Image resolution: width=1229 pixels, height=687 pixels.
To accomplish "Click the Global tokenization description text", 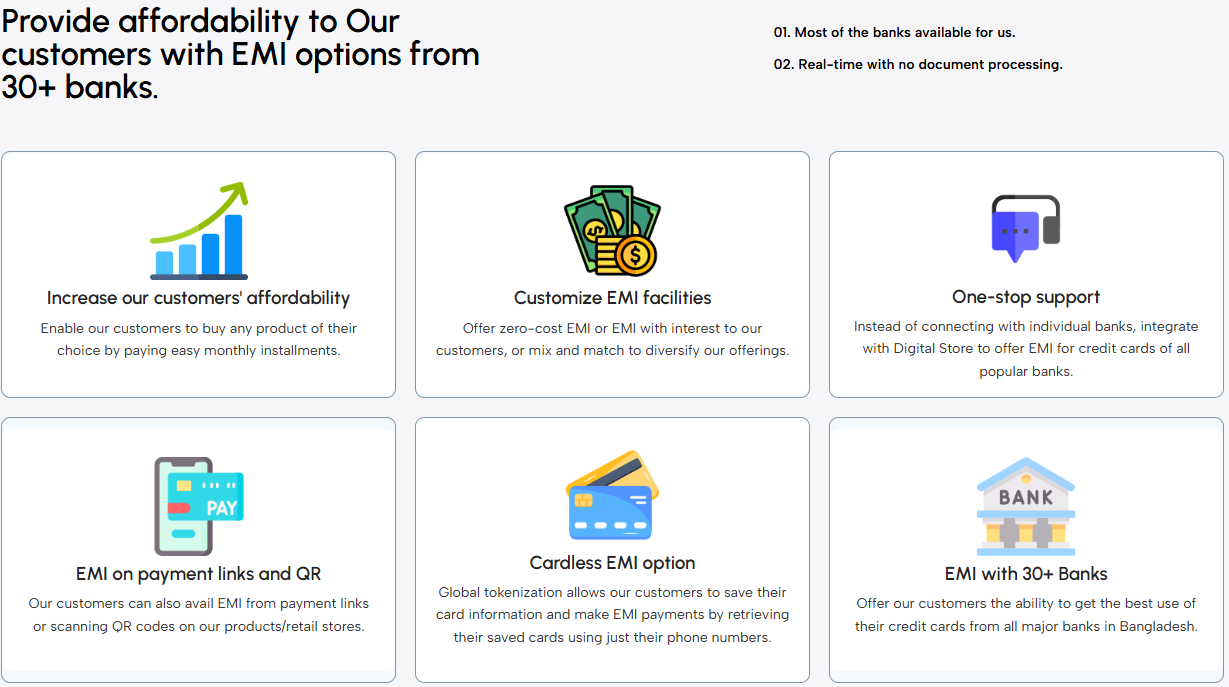I will click(613, 615).
